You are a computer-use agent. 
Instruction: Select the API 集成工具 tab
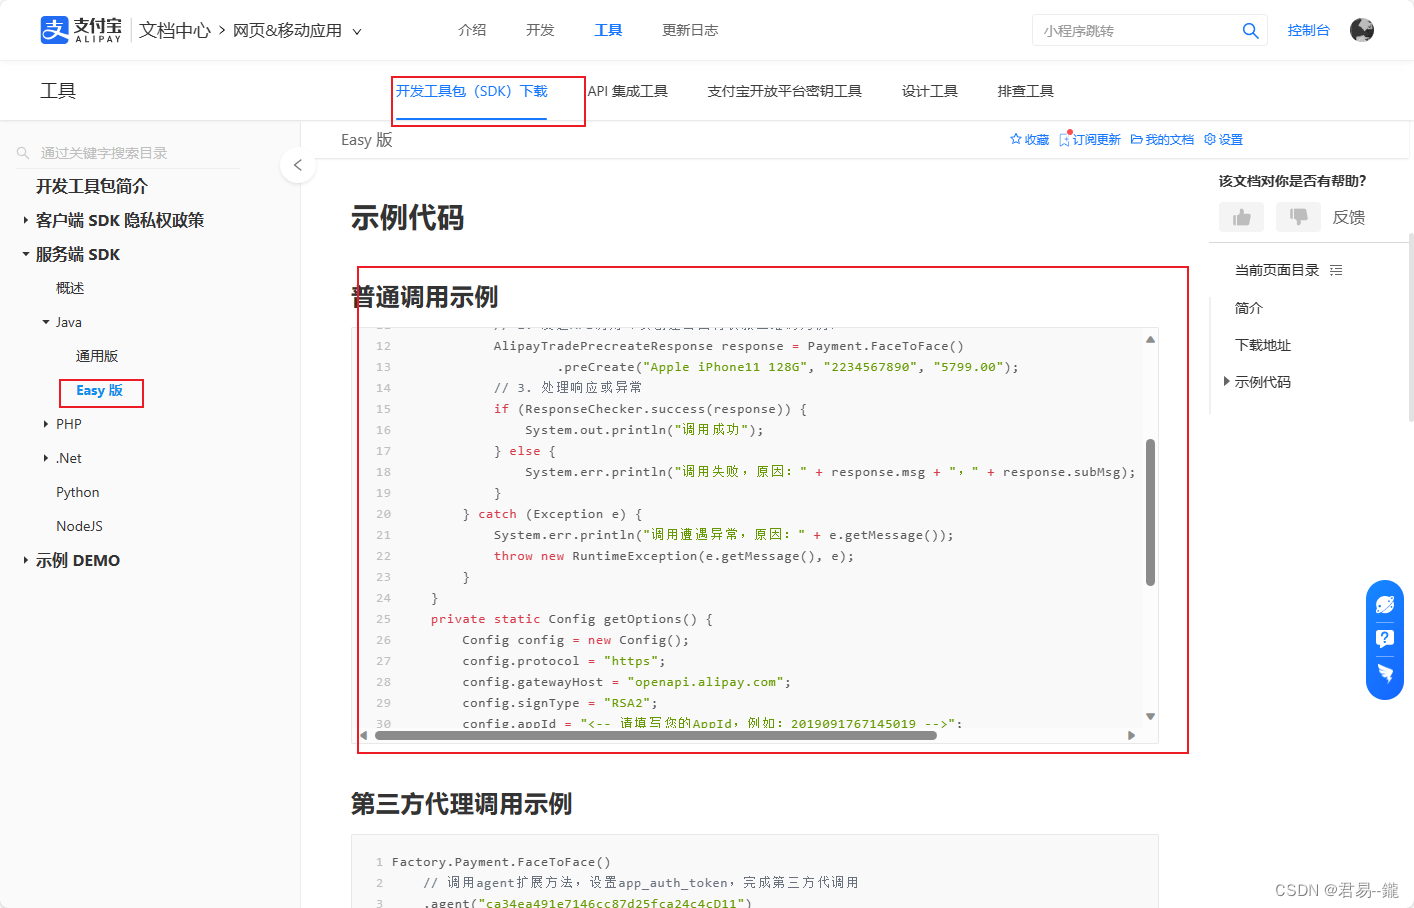pyautogui.click(x=628, y=91)
